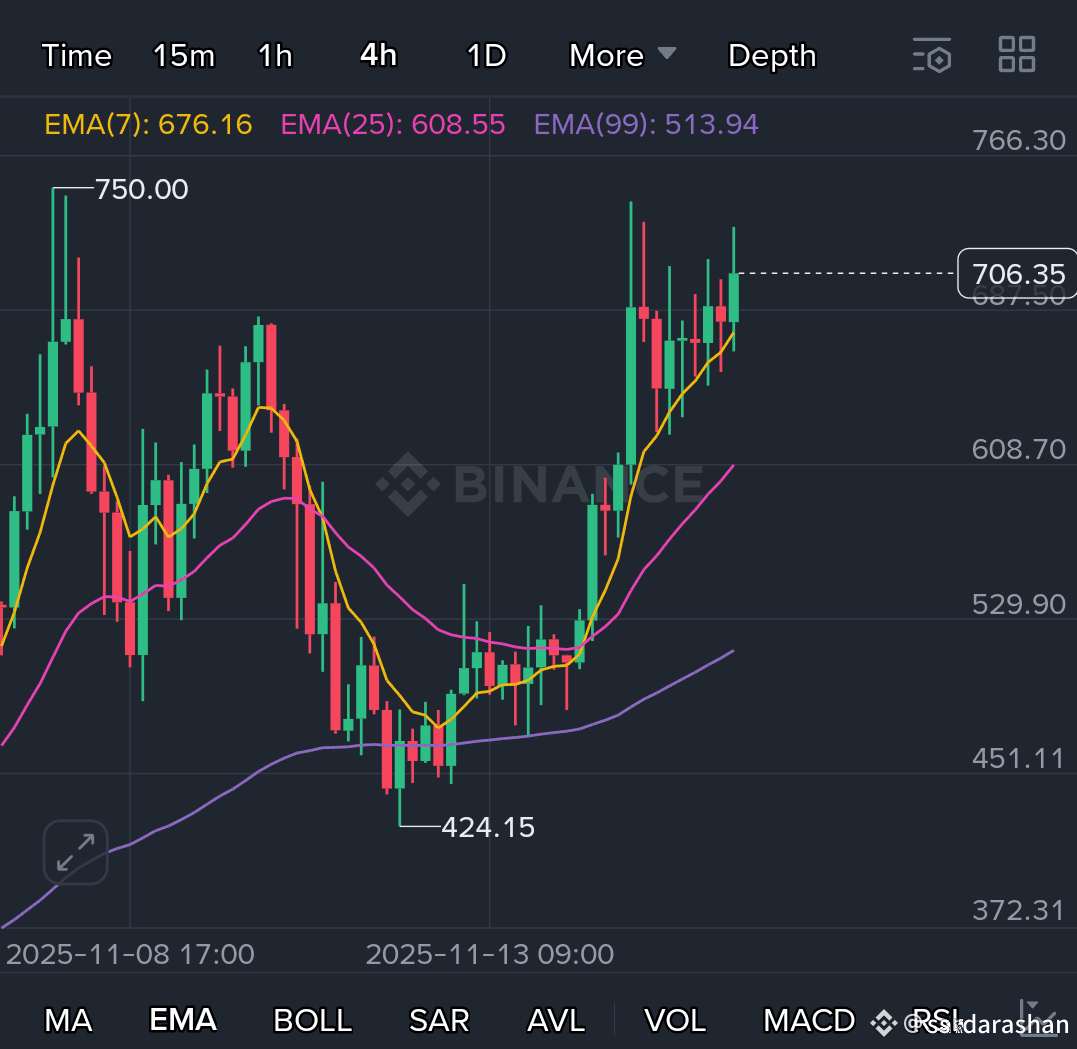Switch to the 15m timeframe

[183, 56]
